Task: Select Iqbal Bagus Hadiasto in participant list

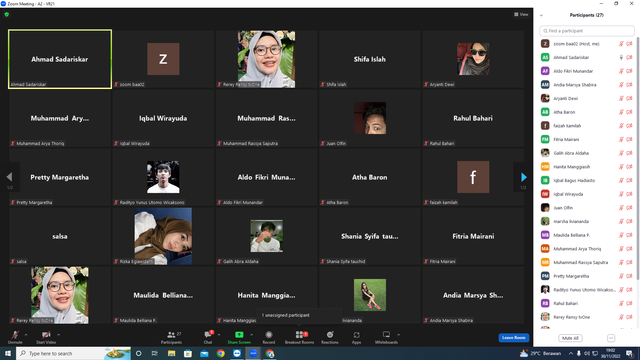Action: [x=587, y=180]
